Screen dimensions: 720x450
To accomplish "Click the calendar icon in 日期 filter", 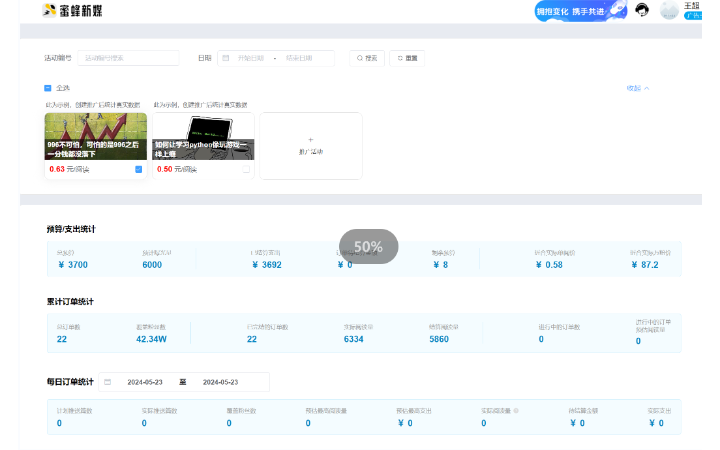I will [x=225, y=58].
